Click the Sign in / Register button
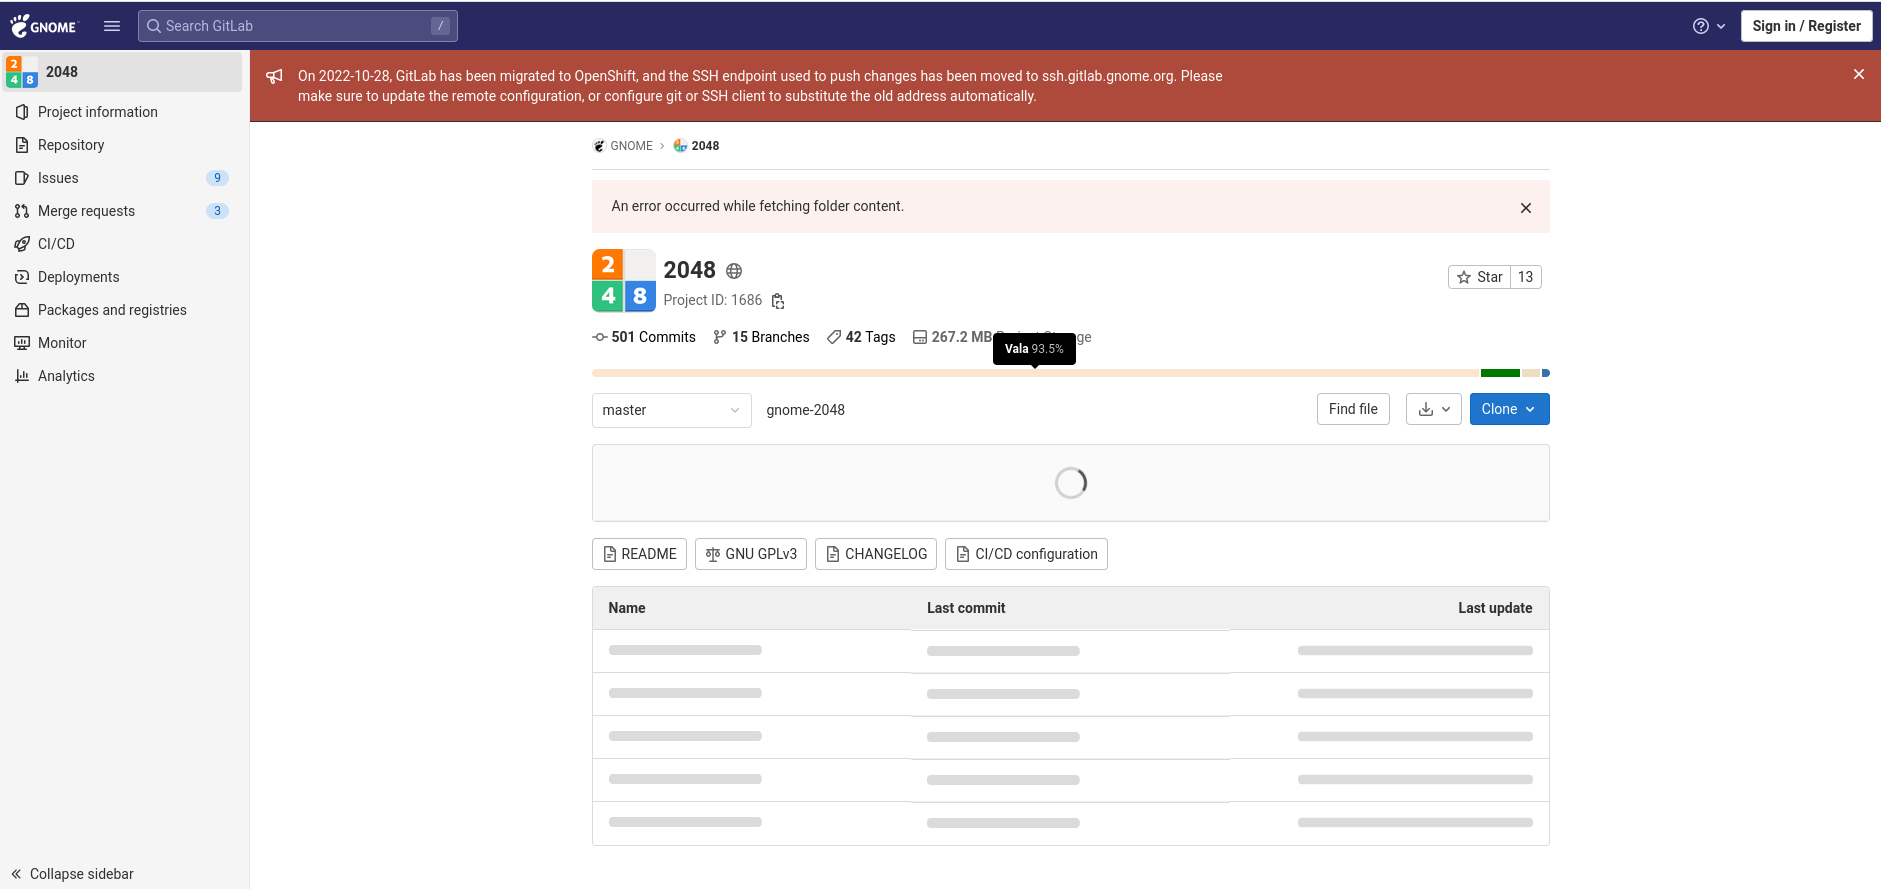The image size is (1881, 889). pyautogui.click(x=1806, y=26)
